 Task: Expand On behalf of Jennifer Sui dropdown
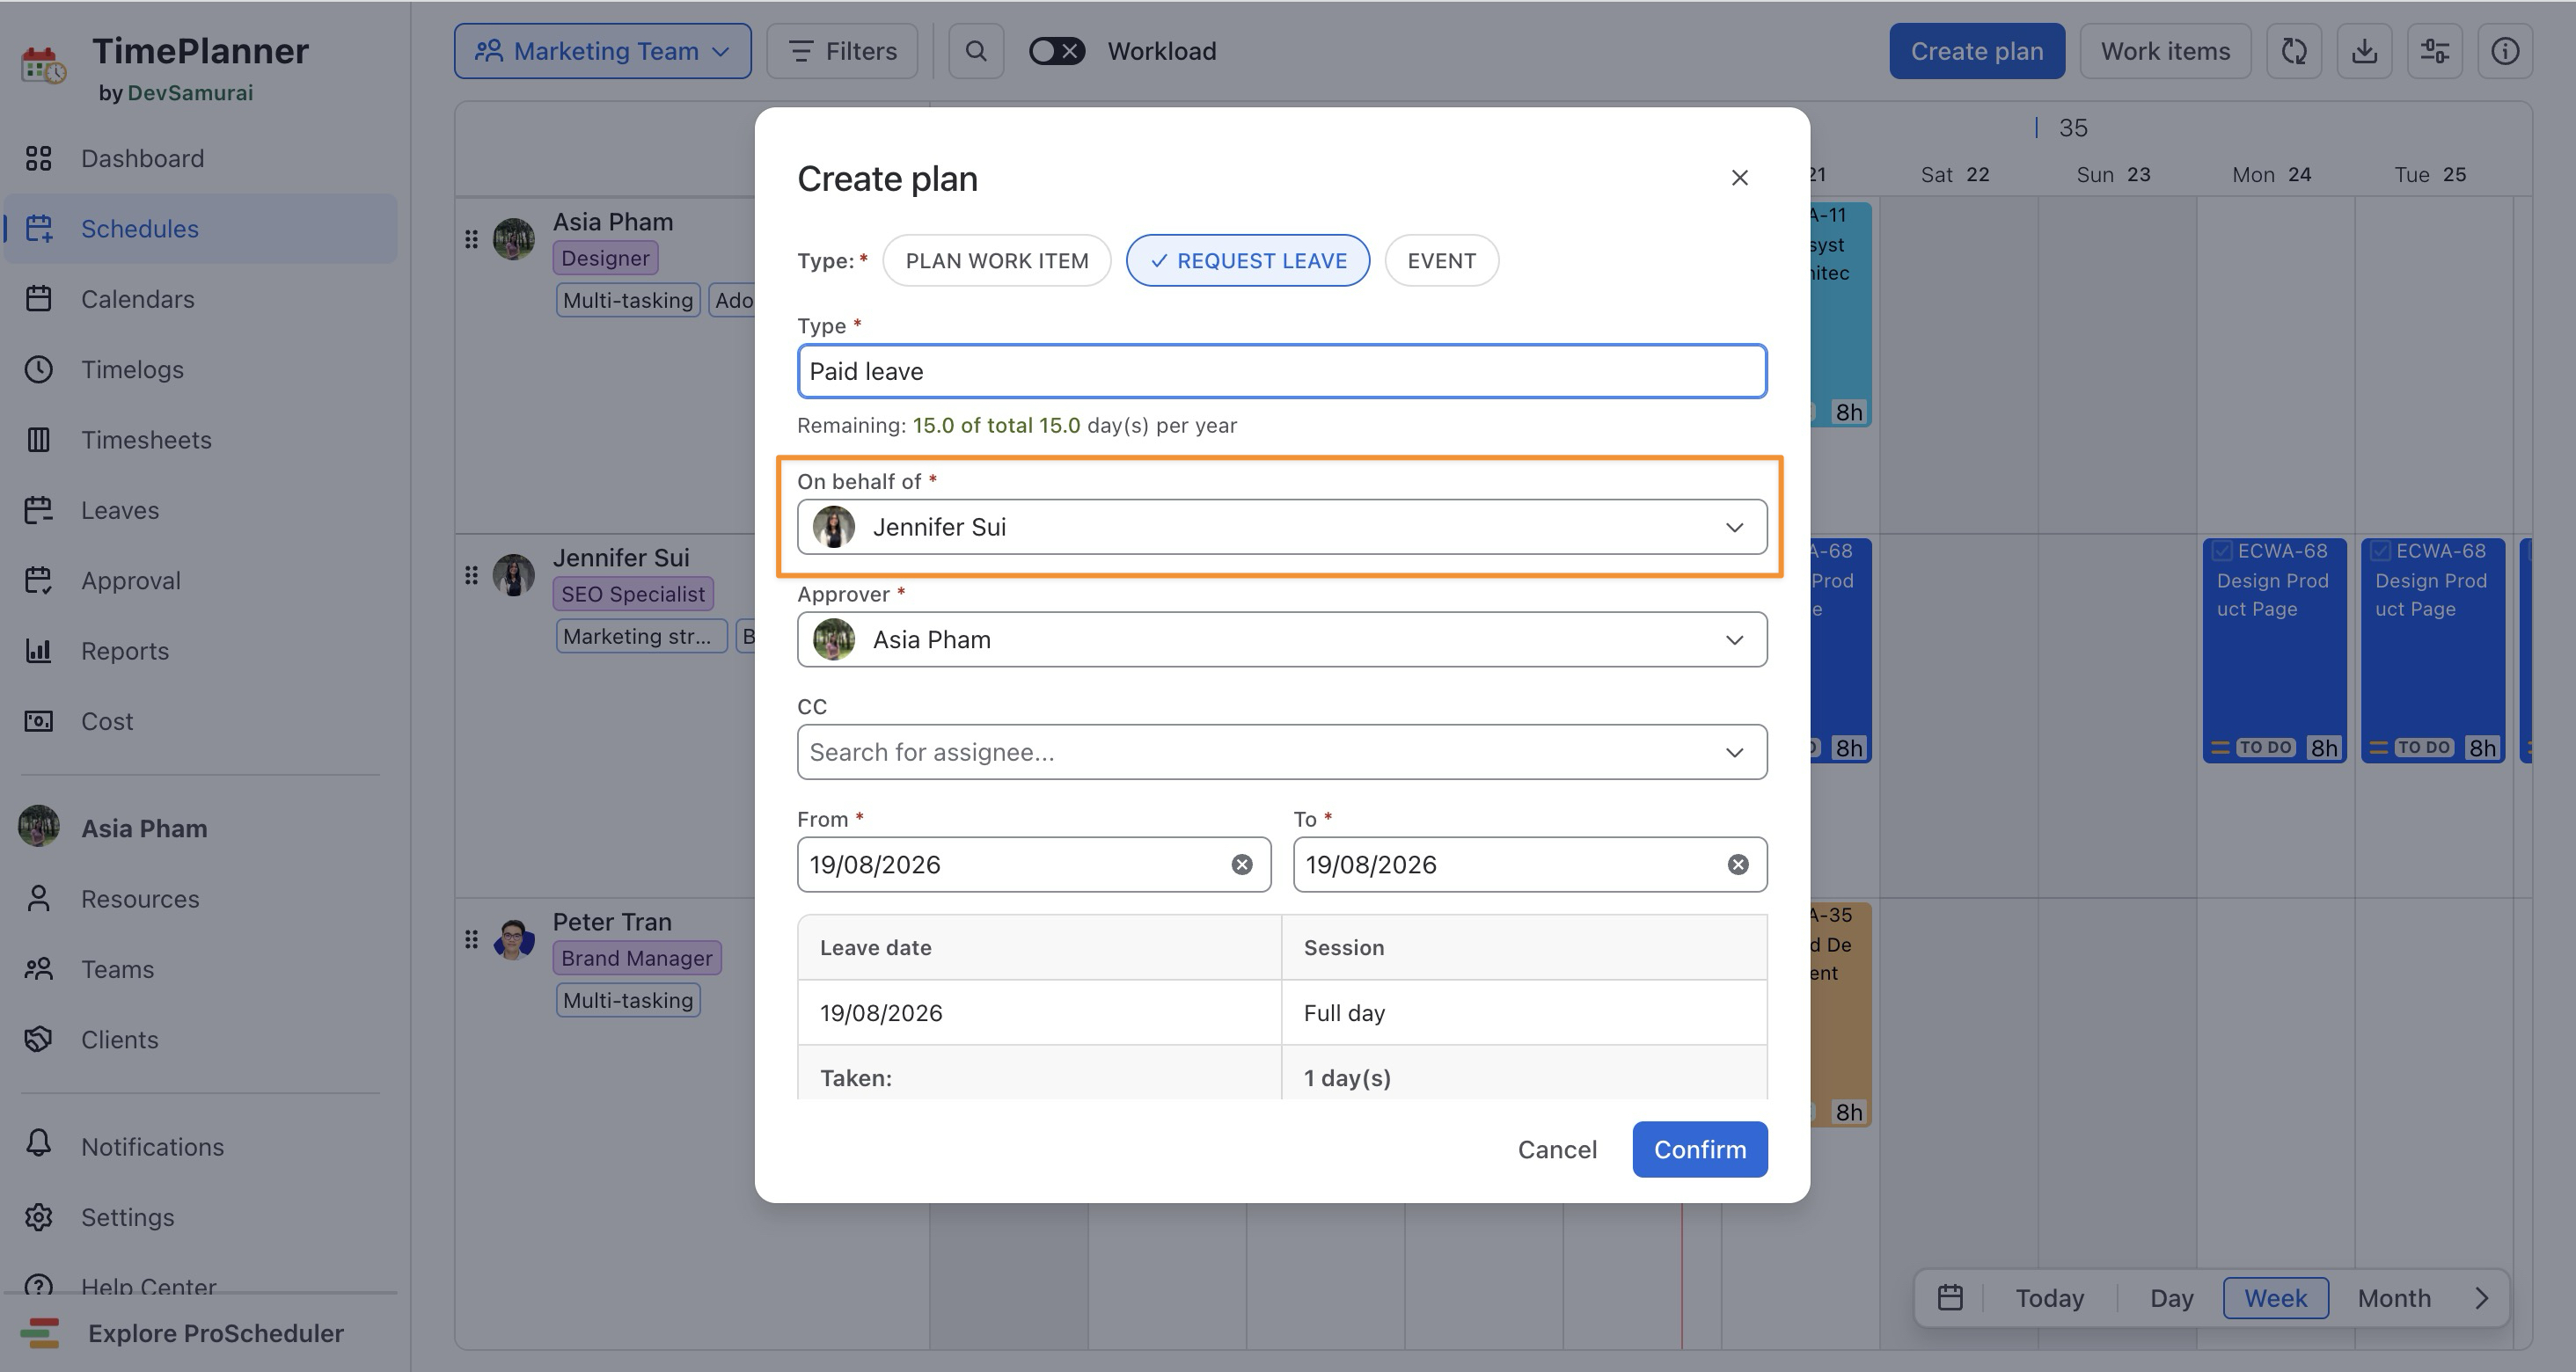[x=1282, y=527]
